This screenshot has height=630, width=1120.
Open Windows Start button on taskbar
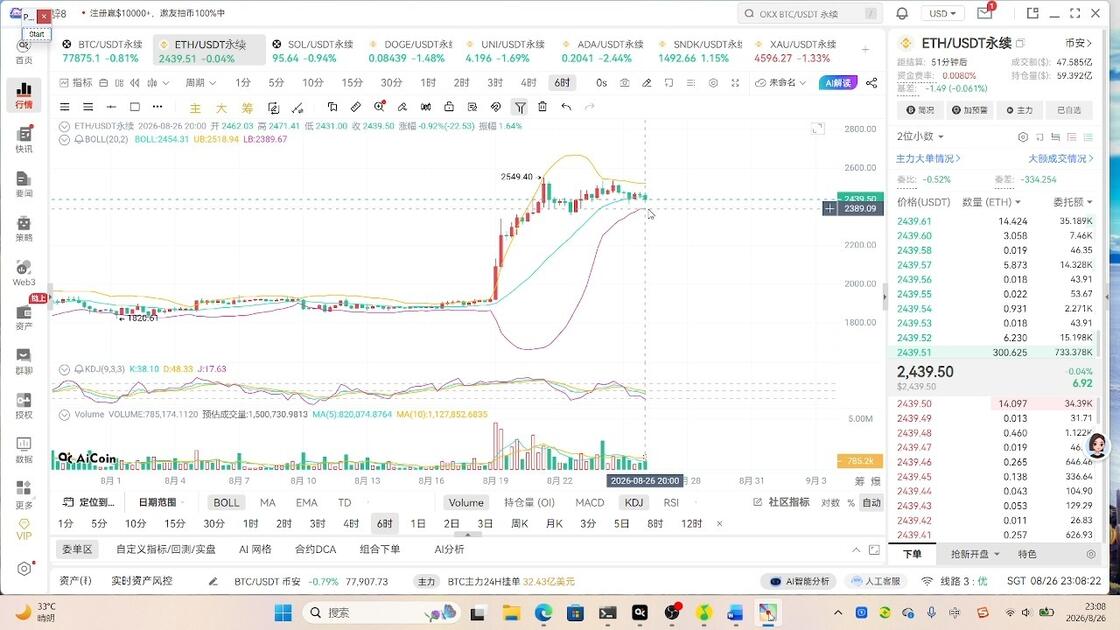(x=283, y=613)
